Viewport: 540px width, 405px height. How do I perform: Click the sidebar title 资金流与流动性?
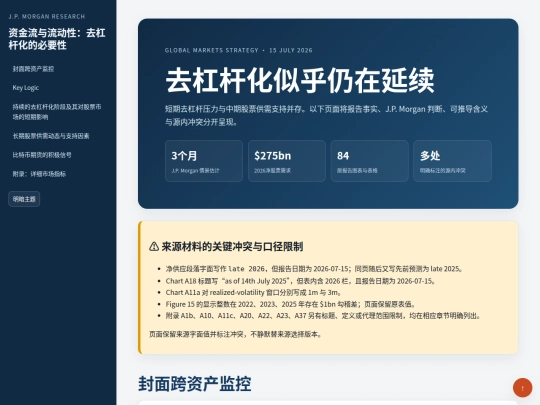[57, 39]
